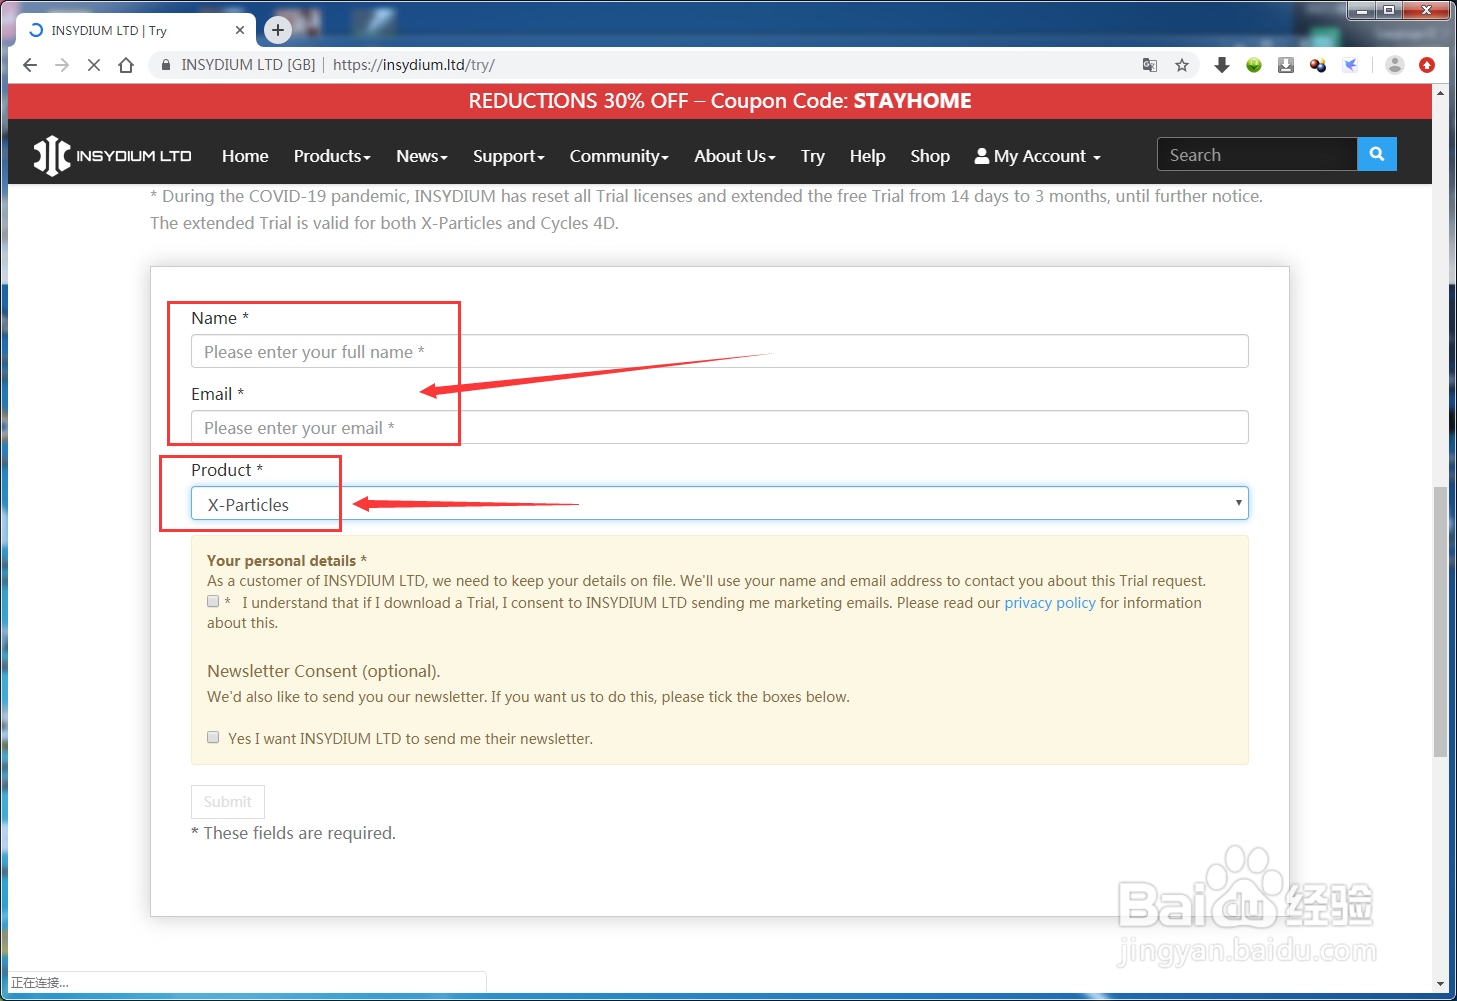This screenshot has width=1457, height=1001.
Task: Select the INSYDIUM LTD | Try tab
Action: 135,30
